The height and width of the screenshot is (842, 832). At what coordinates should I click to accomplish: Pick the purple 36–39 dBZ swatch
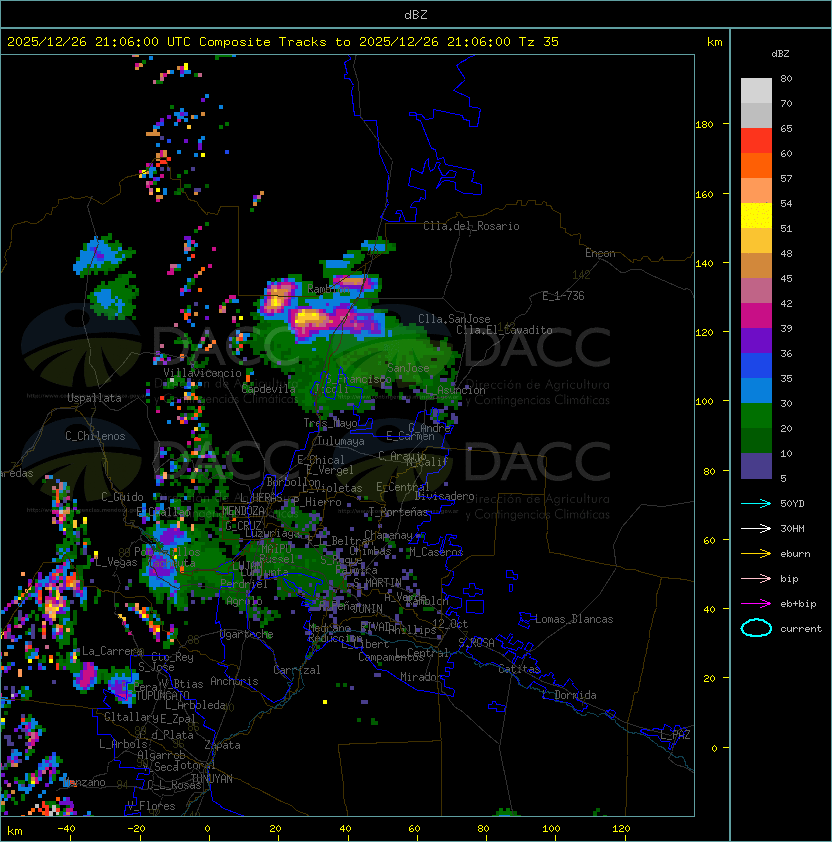click(756, 340)
